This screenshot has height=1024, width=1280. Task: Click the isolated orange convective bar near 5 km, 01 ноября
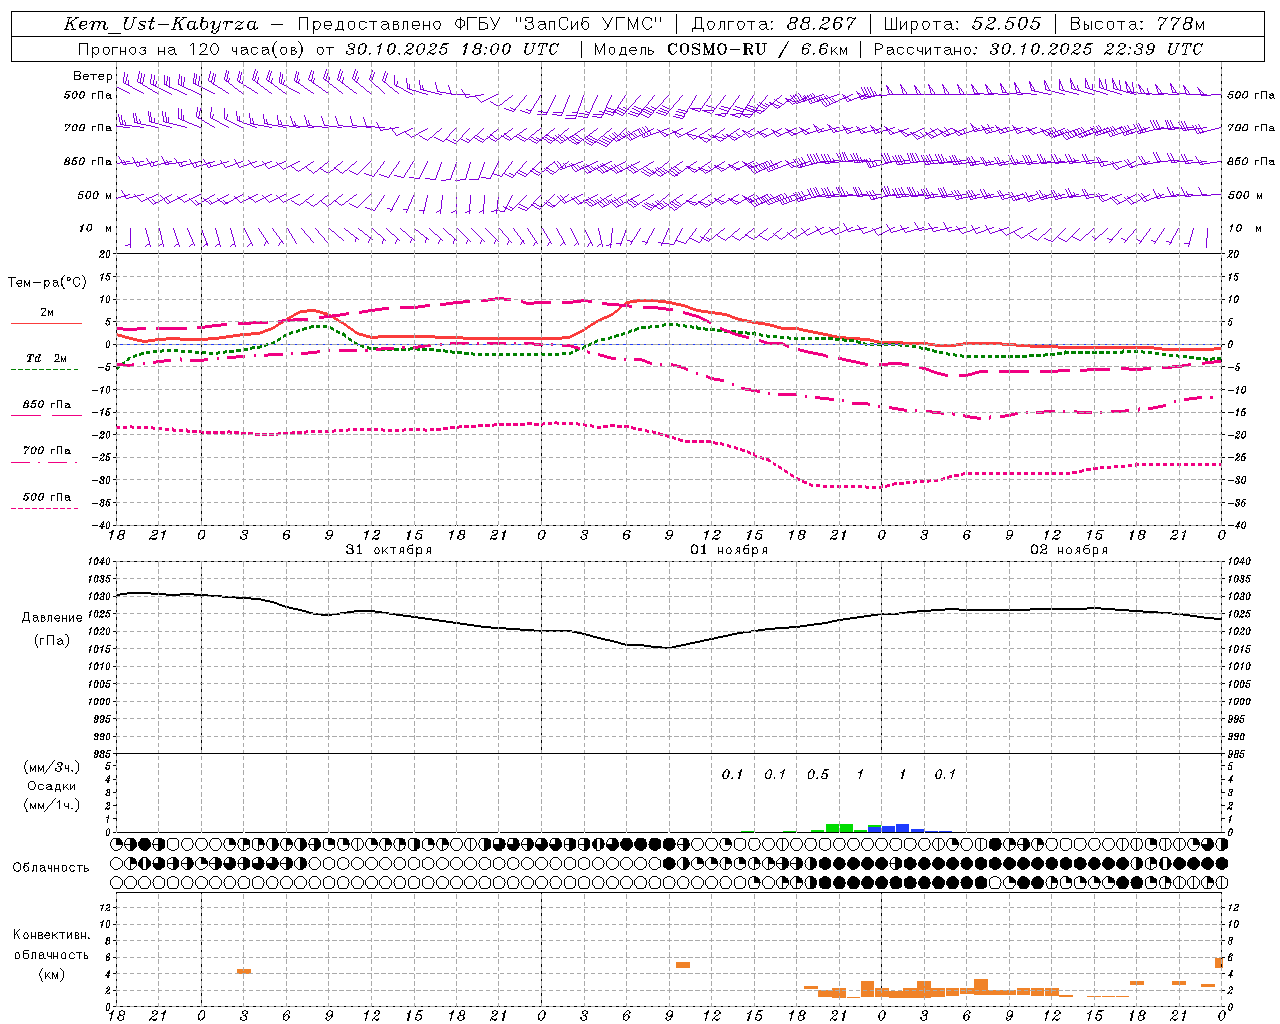683,965
